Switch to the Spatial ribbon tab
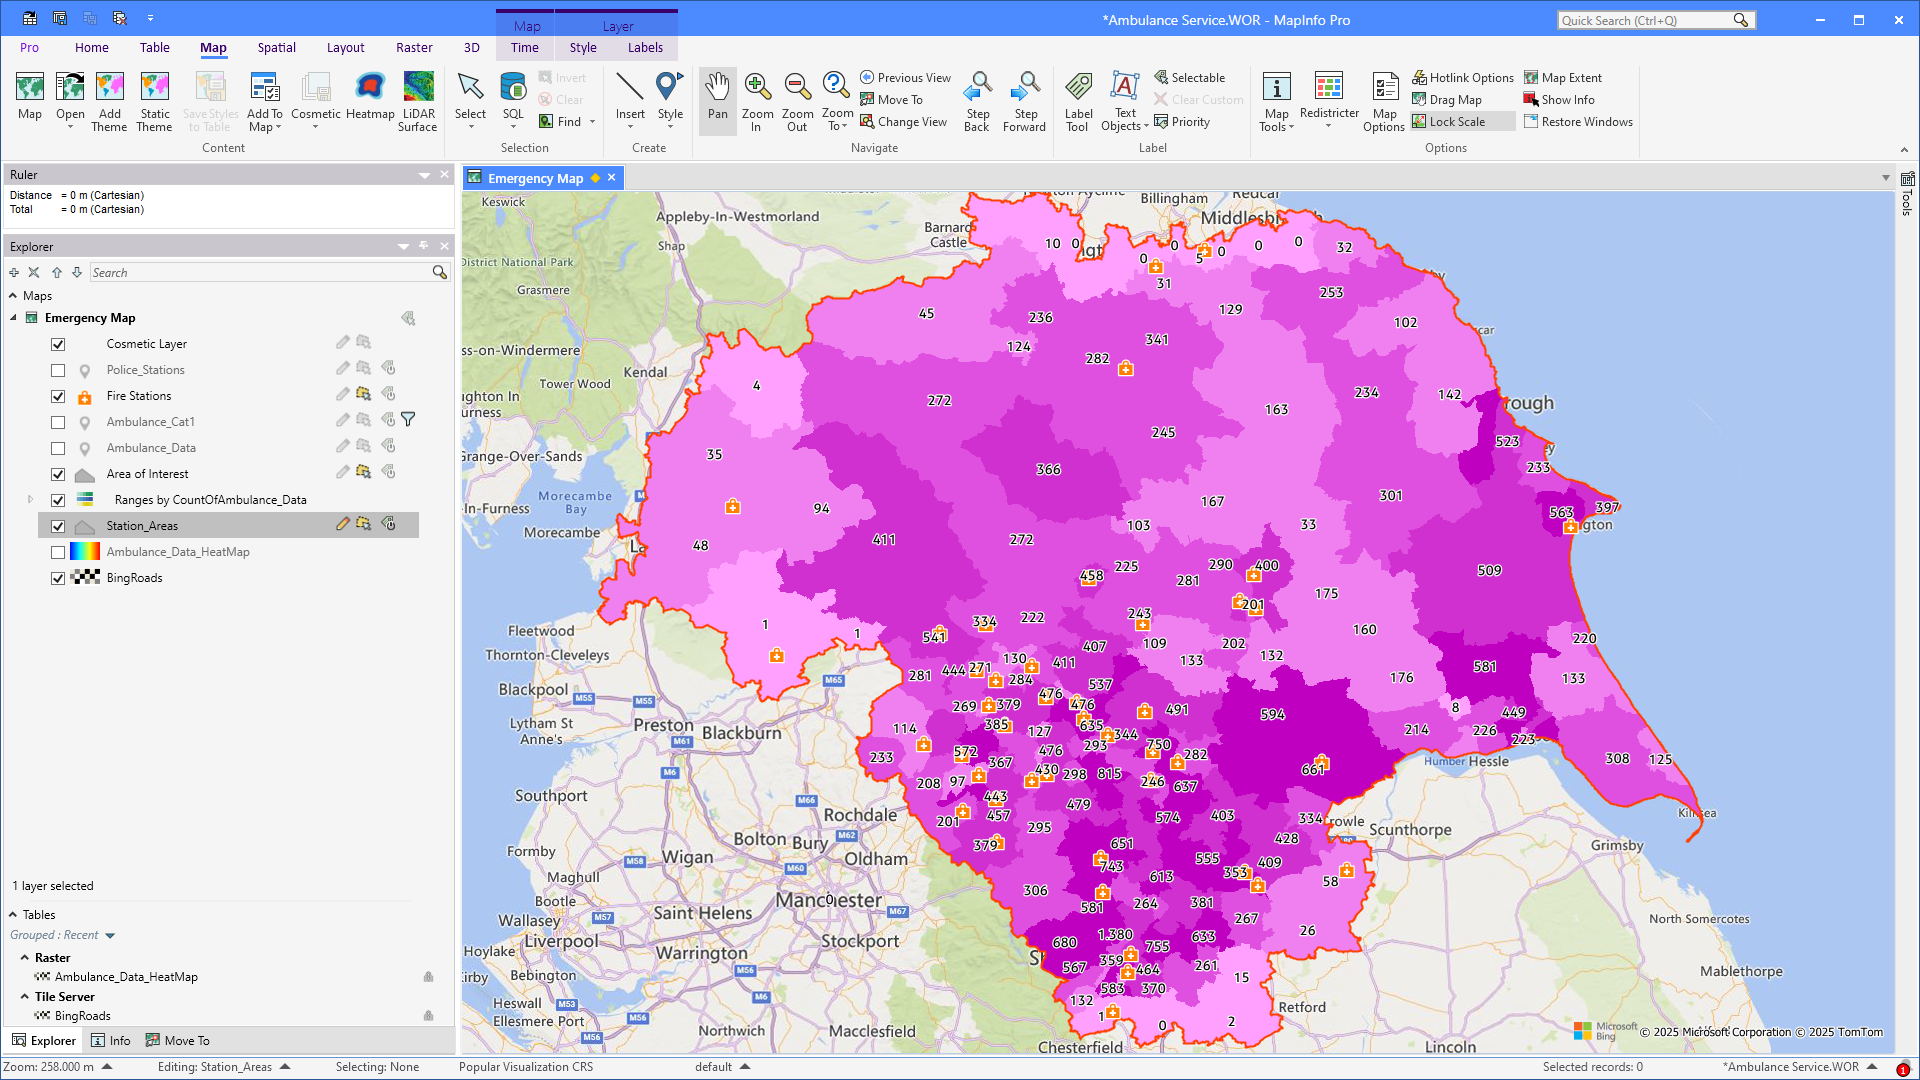The height and width of the screenshot is (1080, 1920). point(276,47)
